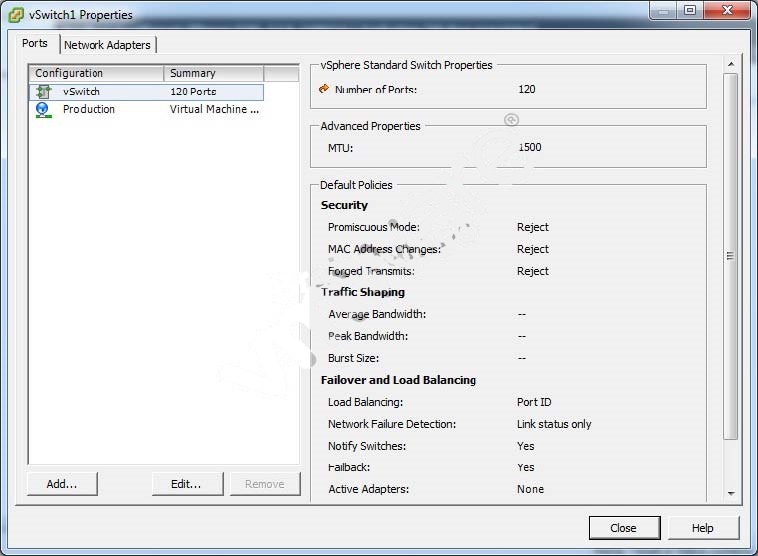Click the 'MTU:' label
This screenshot has height=556, width=758.
pyautogui.click(x=340, y=148)
